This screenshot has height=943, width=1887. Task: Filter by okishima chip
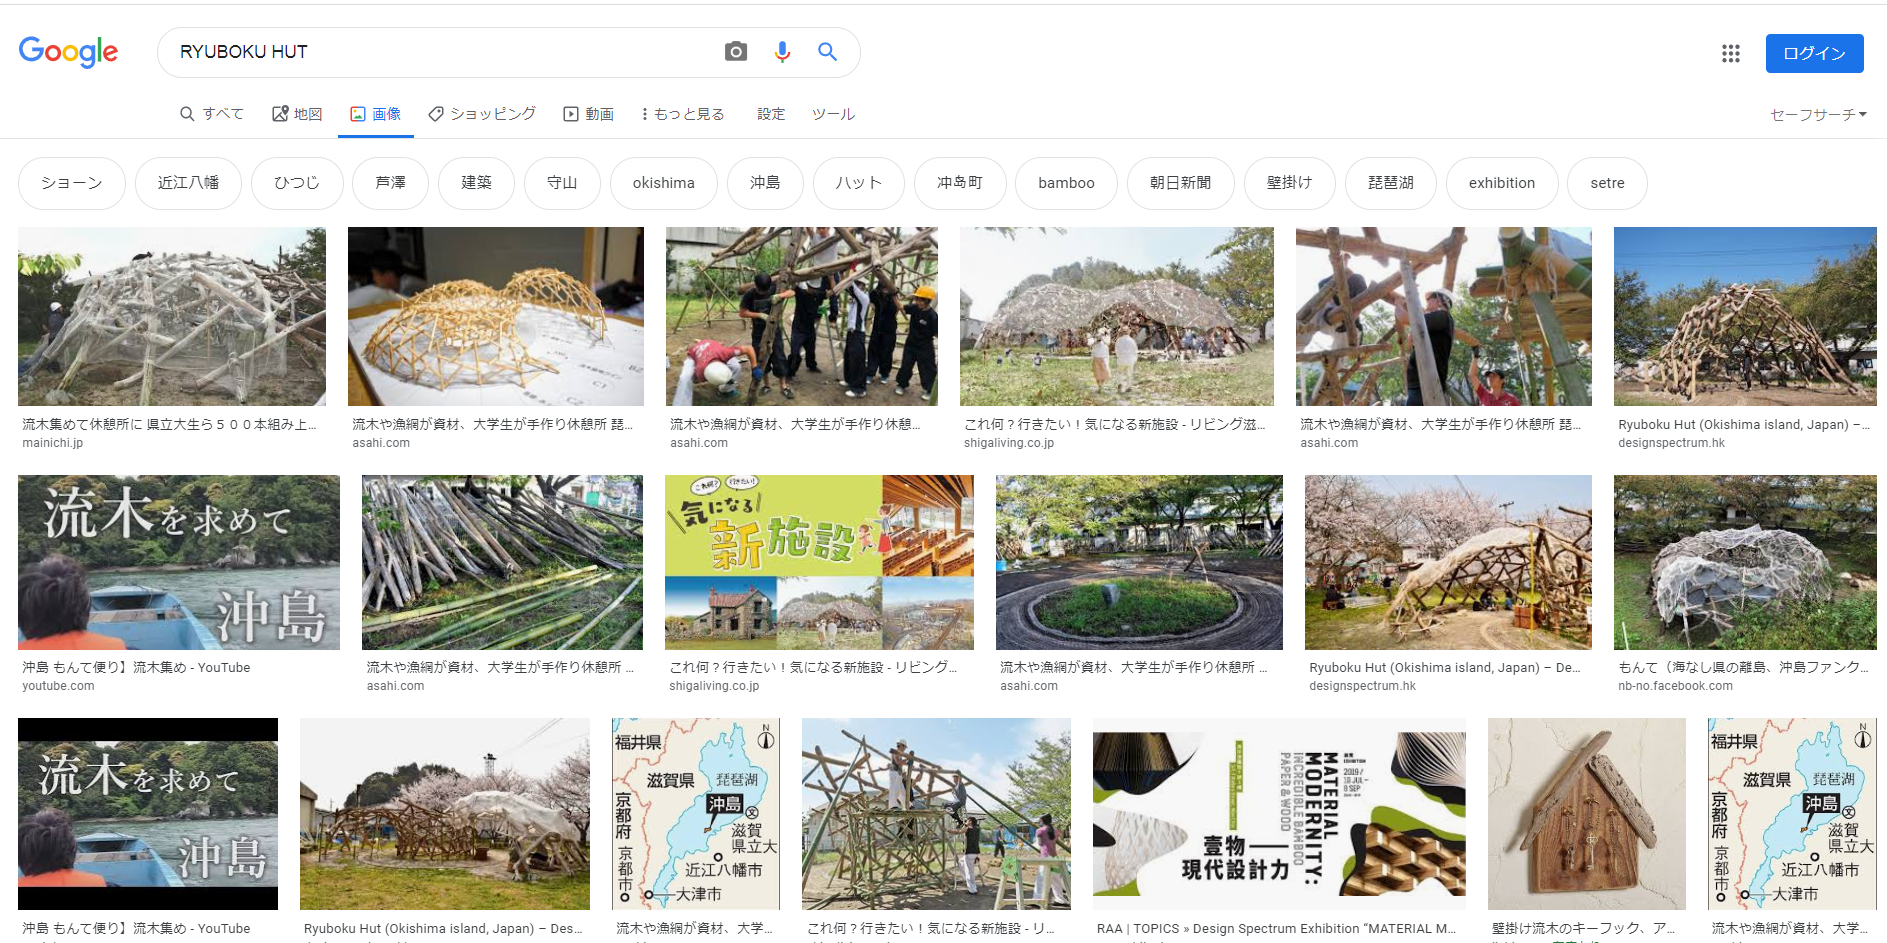pos(664,183)
